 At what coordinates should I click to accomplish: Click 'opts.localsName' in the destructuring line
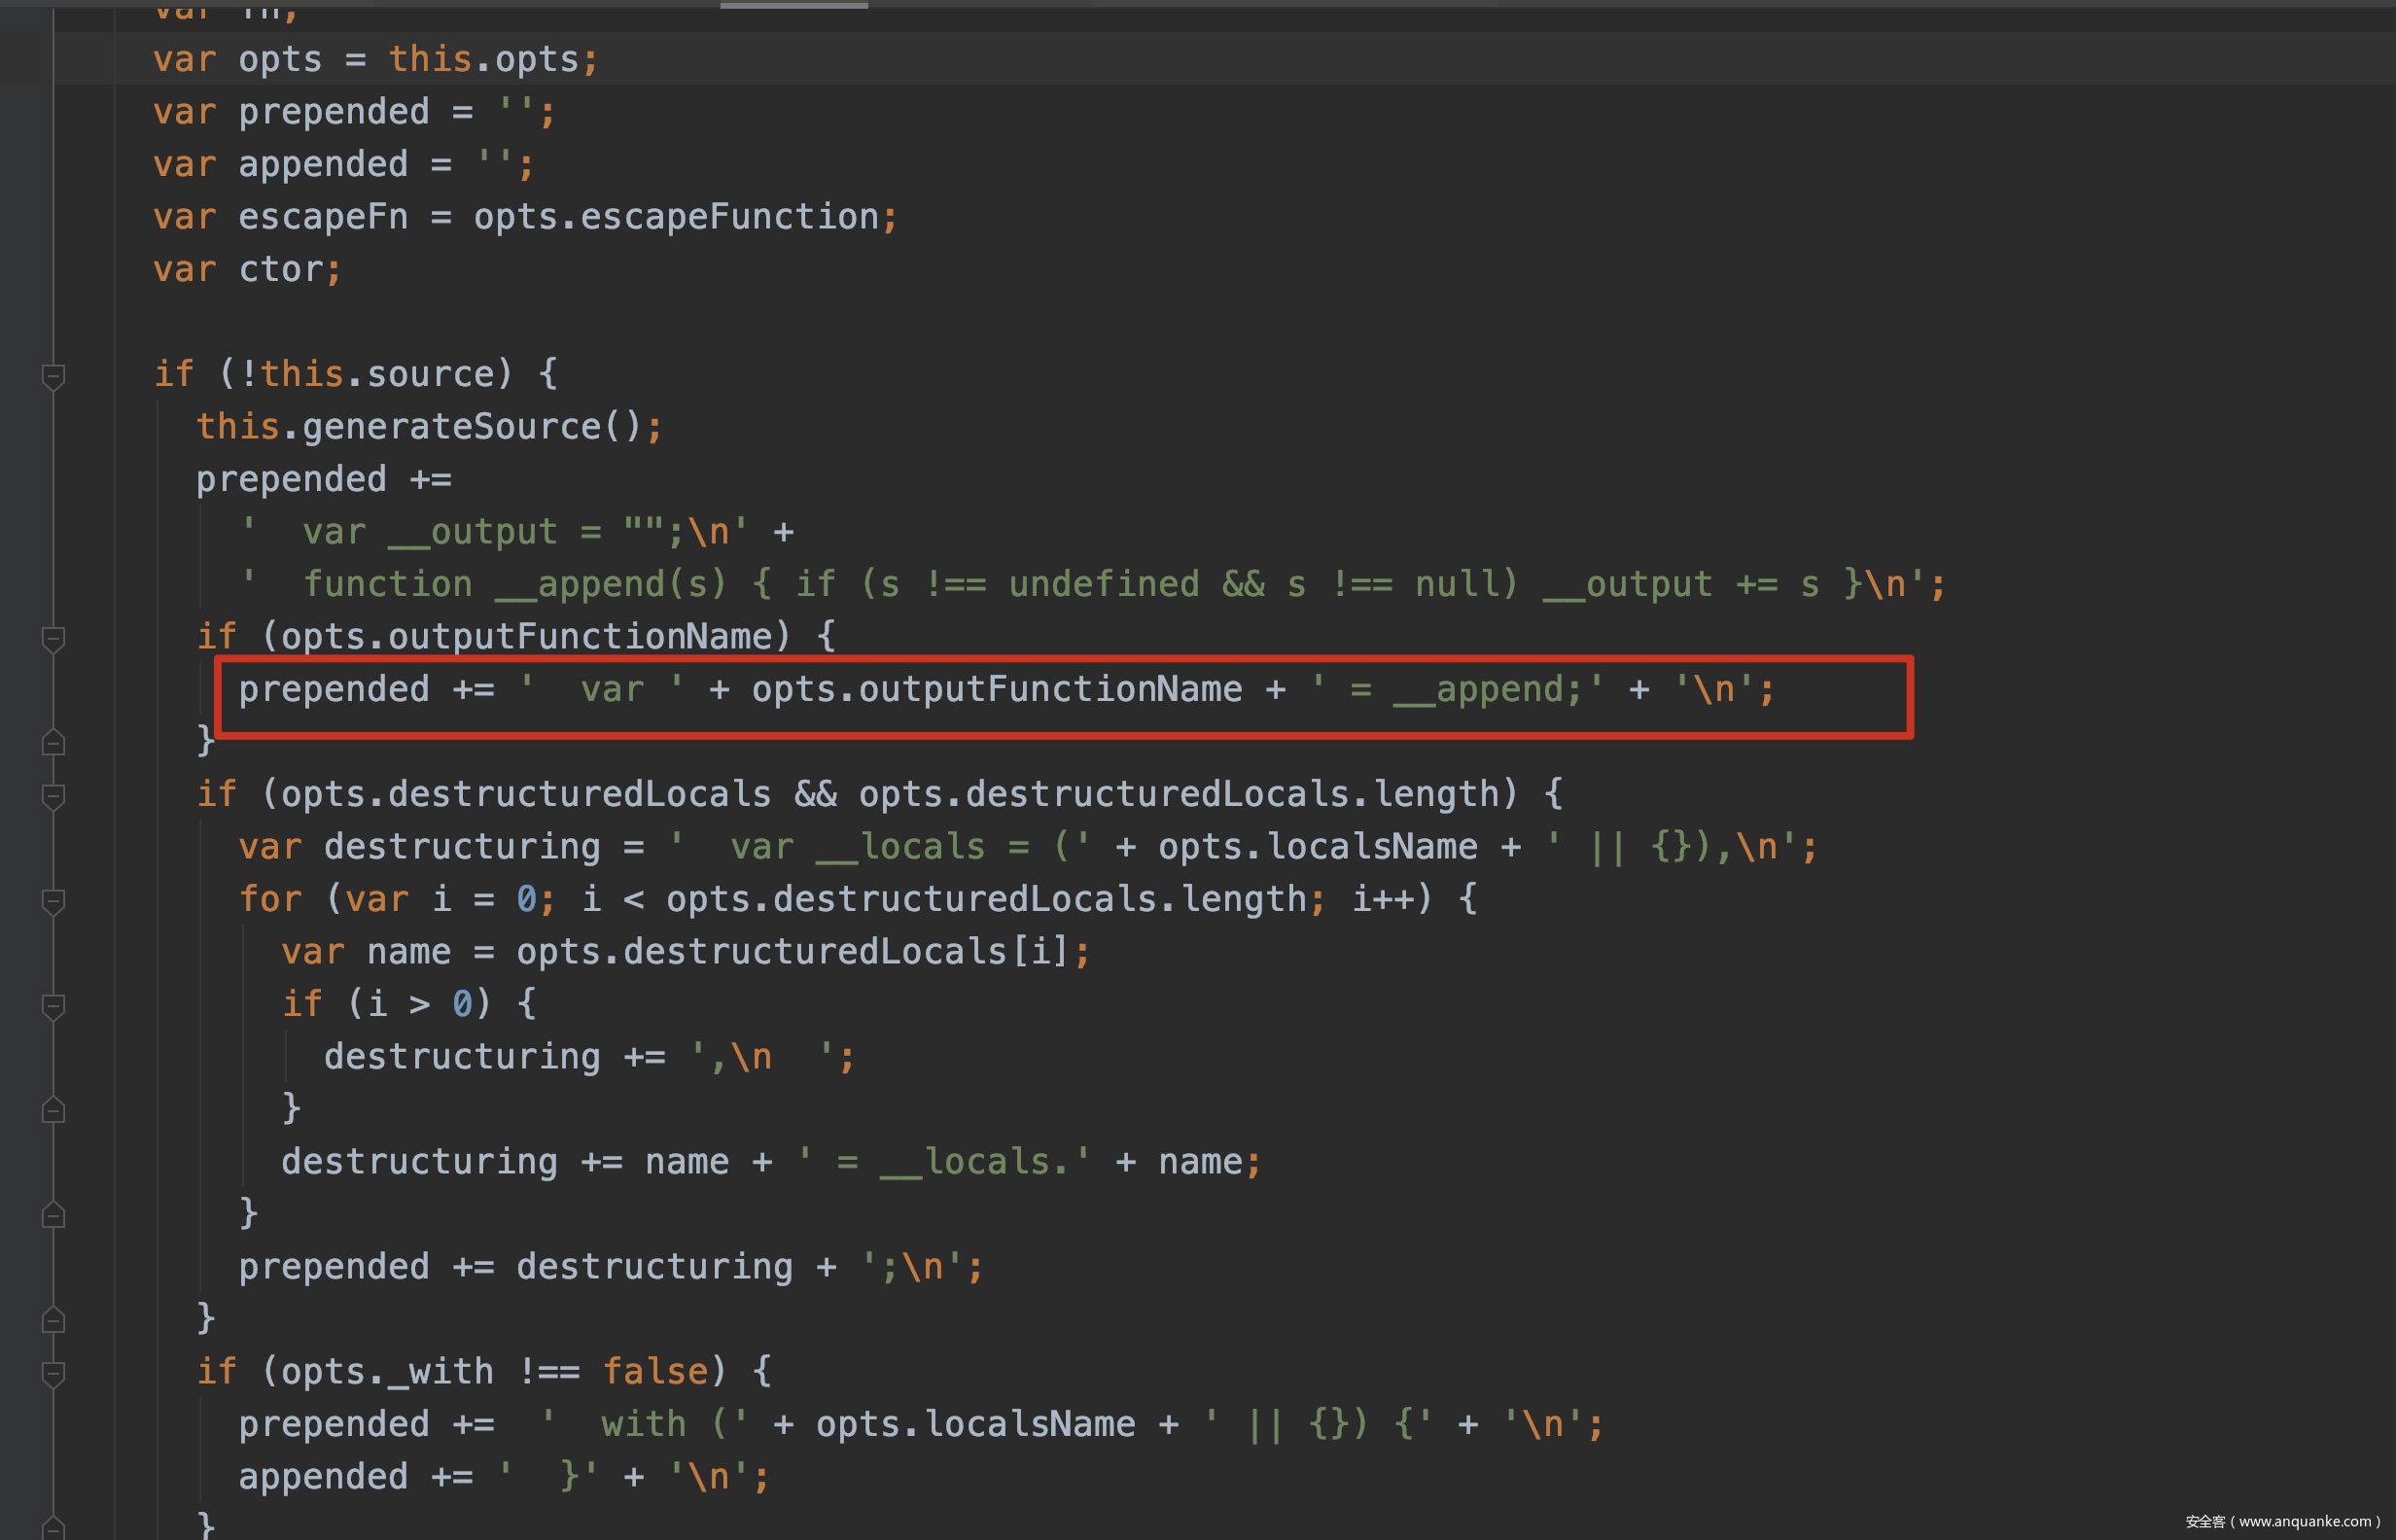pos(1317,847)
